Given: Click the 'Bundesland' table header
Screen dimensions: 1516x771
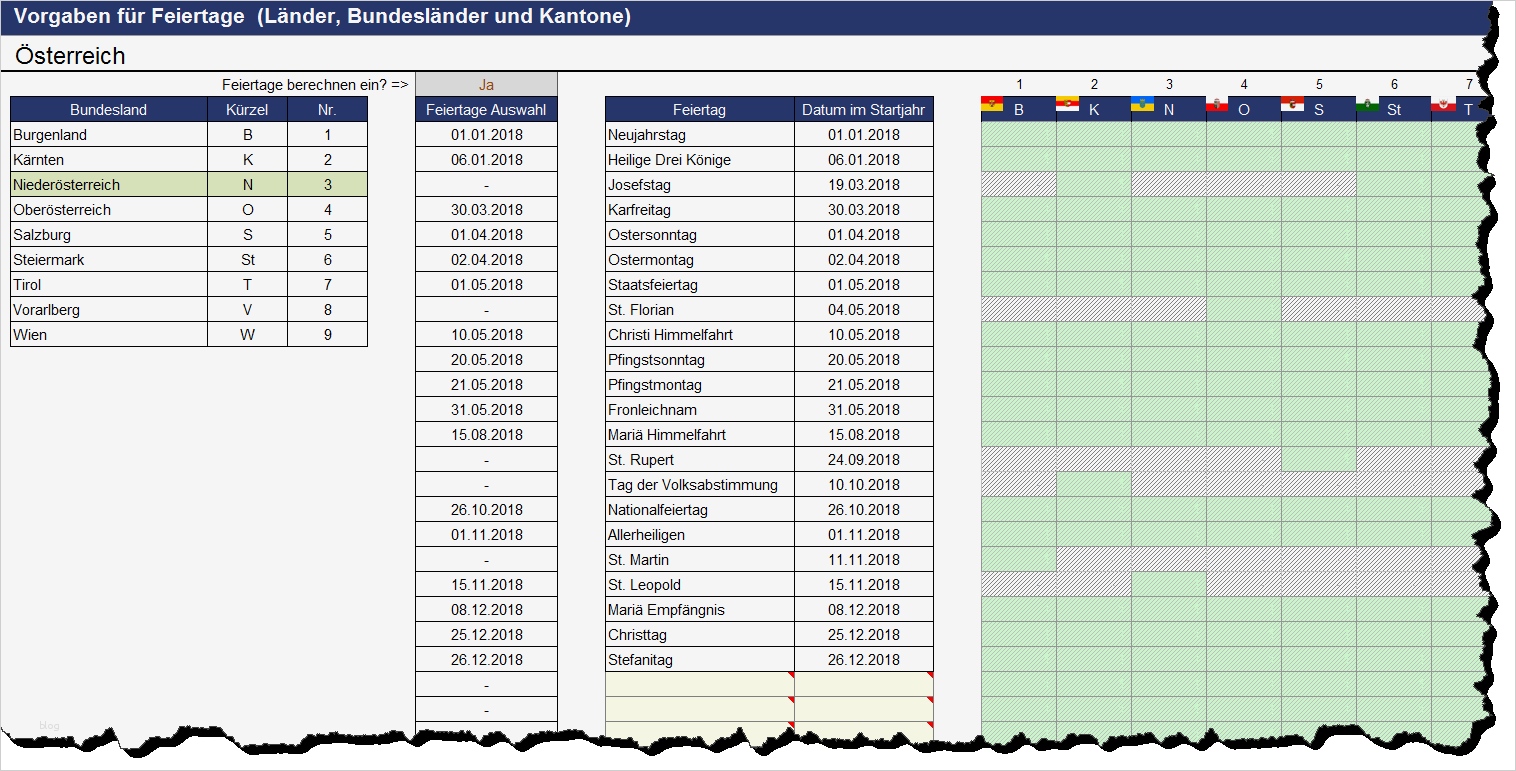Looking at the screenshot, I should (x=108, y=109).
